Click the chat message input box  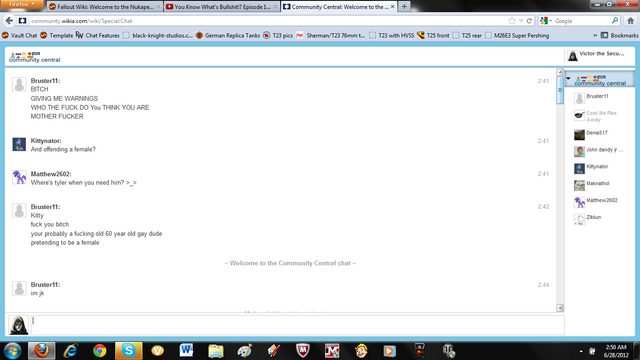tap(298, 324)
